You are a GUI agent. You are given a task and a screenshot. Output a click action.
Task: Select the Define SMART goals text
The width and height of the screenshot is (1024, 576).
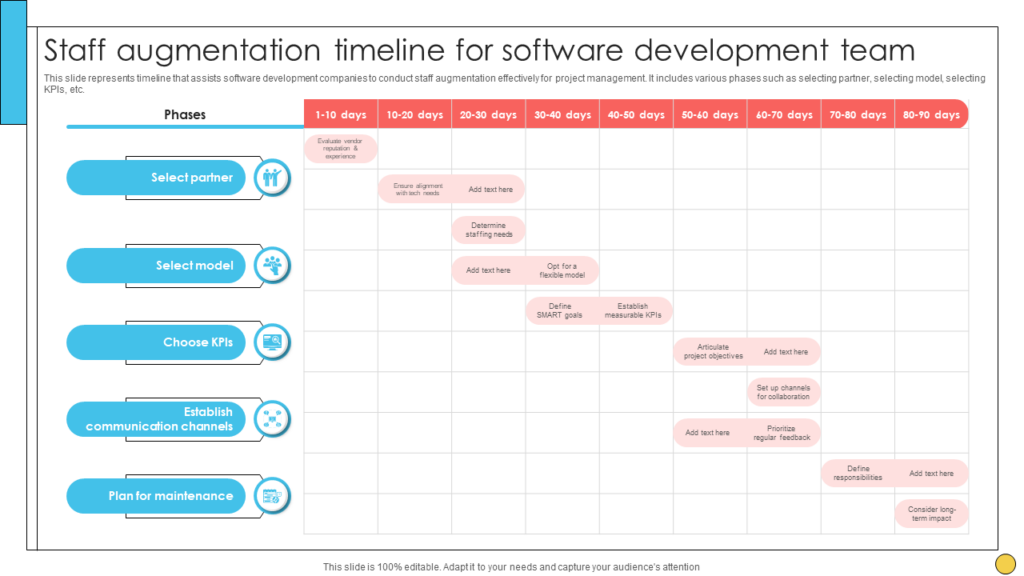(x=560, y=311)
